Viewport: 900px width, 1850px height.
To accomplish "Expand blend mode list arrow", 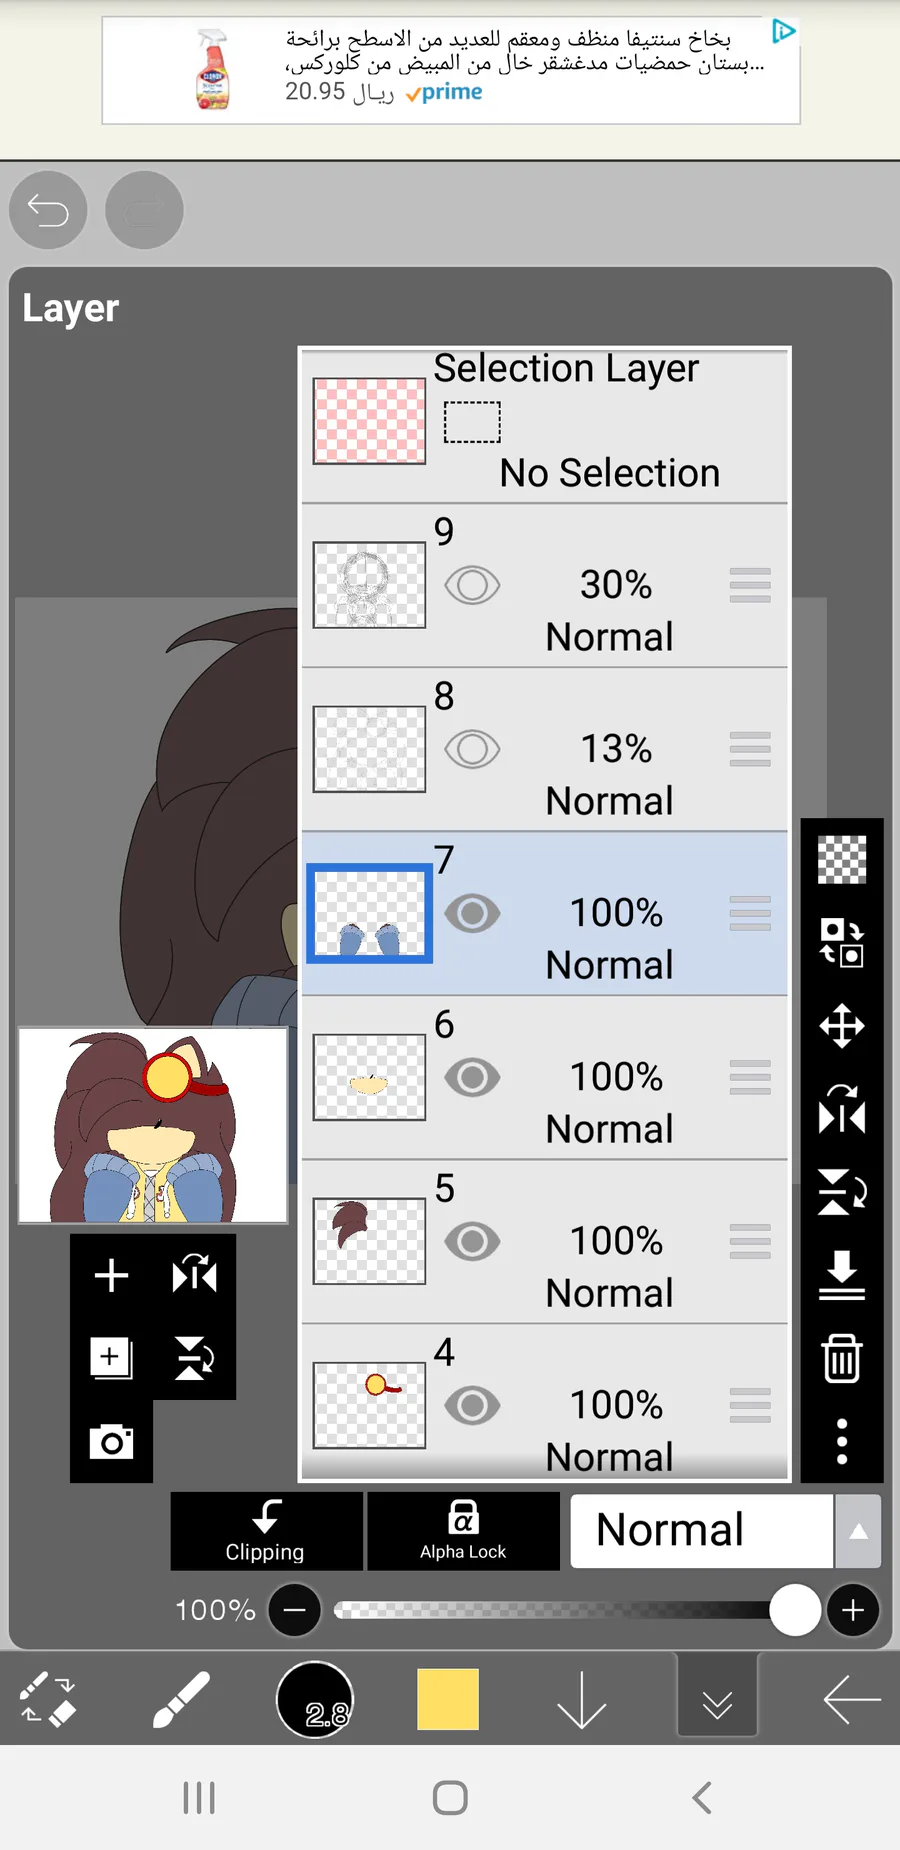I will point(858,1531).
